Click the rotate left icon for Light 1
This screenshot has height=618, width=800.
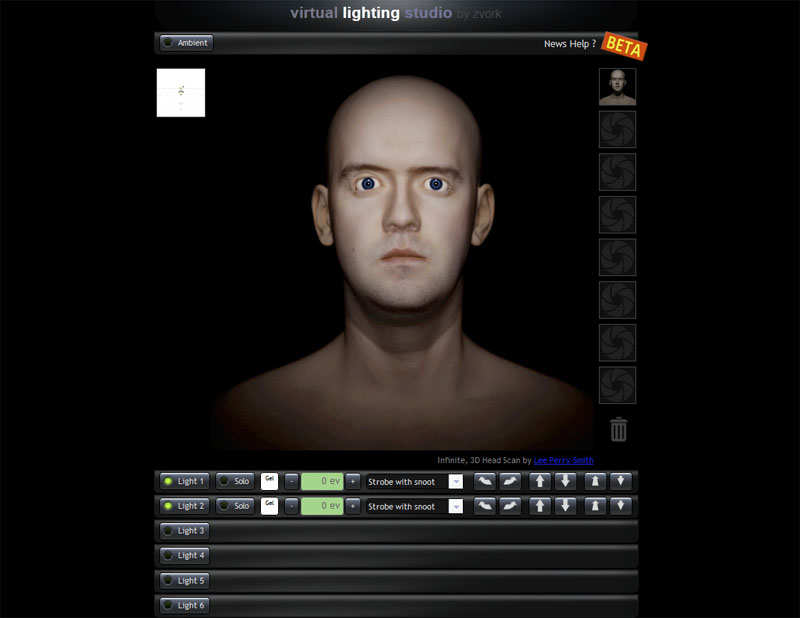[484, 481]
